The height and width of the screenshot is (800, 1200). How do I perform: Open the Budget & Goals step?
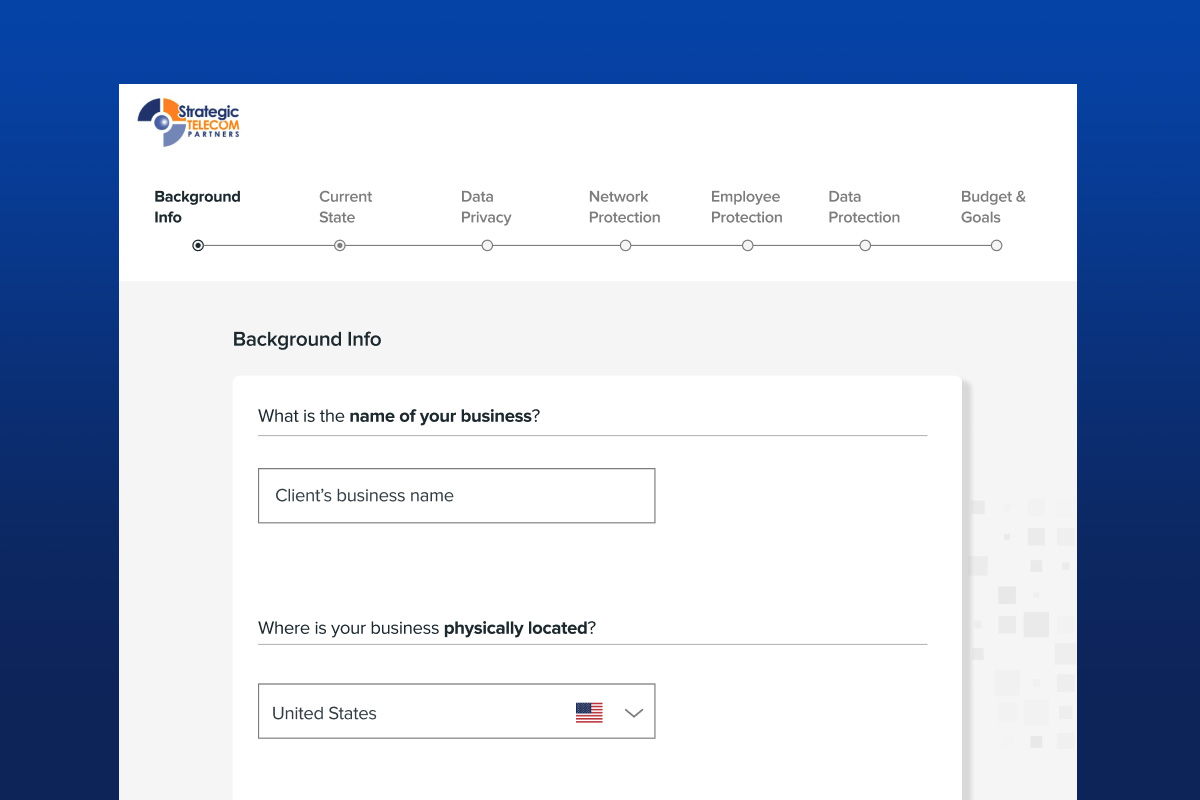tap(993, 207)
